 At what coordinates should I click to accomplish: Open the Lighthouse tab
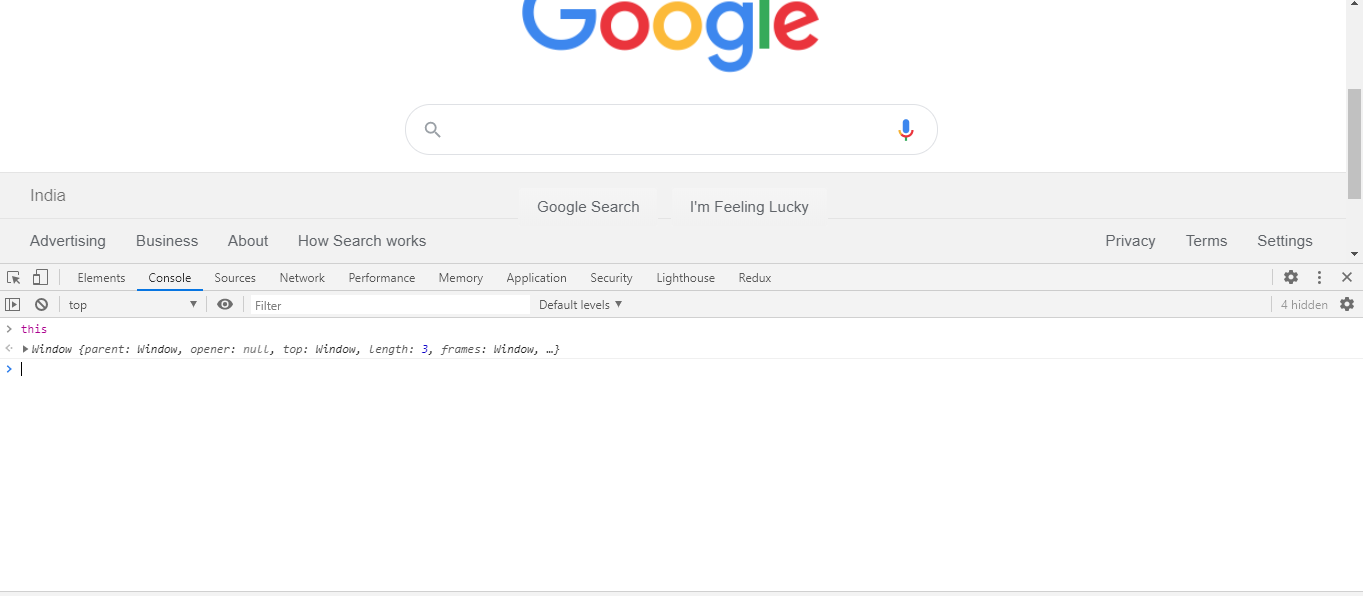pos(686,278)
